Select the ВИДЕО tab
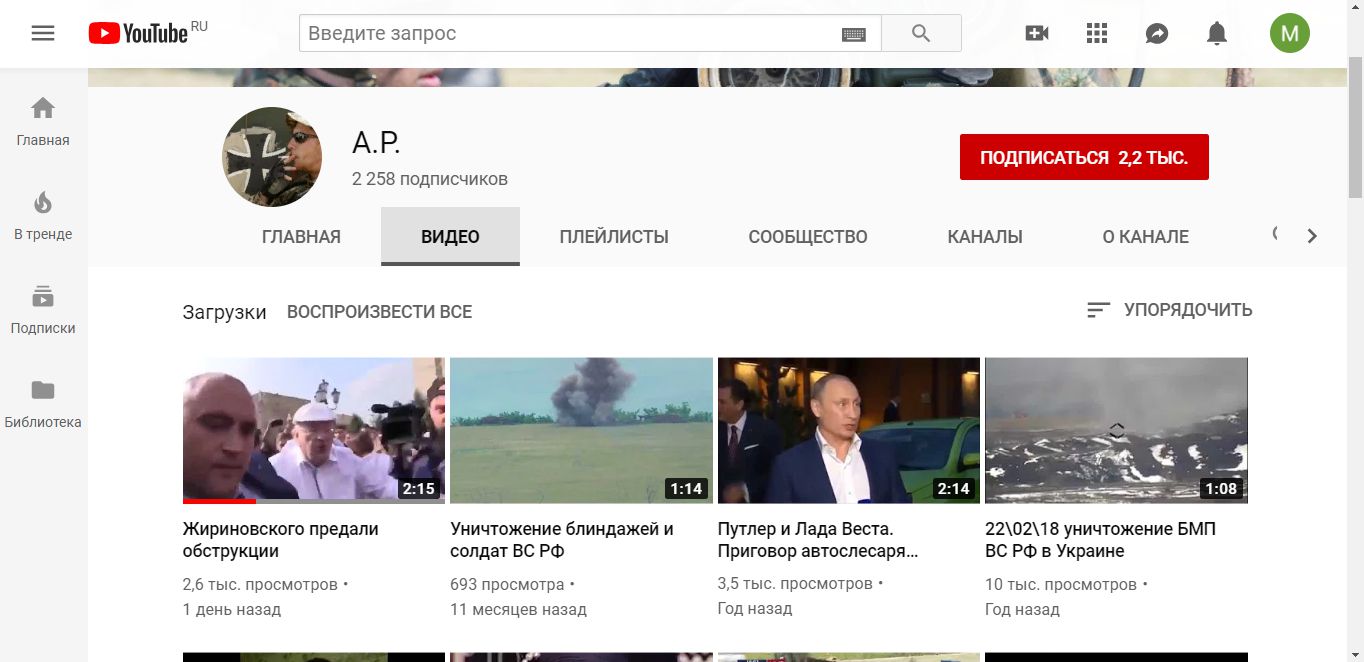 [450, 237]
